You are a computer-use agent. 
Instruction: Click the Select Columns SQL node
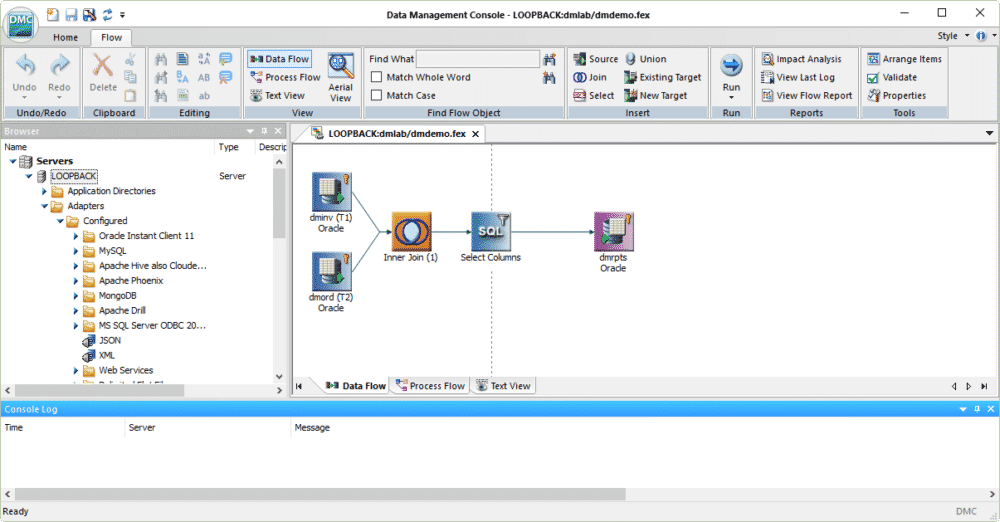(490, 231)
